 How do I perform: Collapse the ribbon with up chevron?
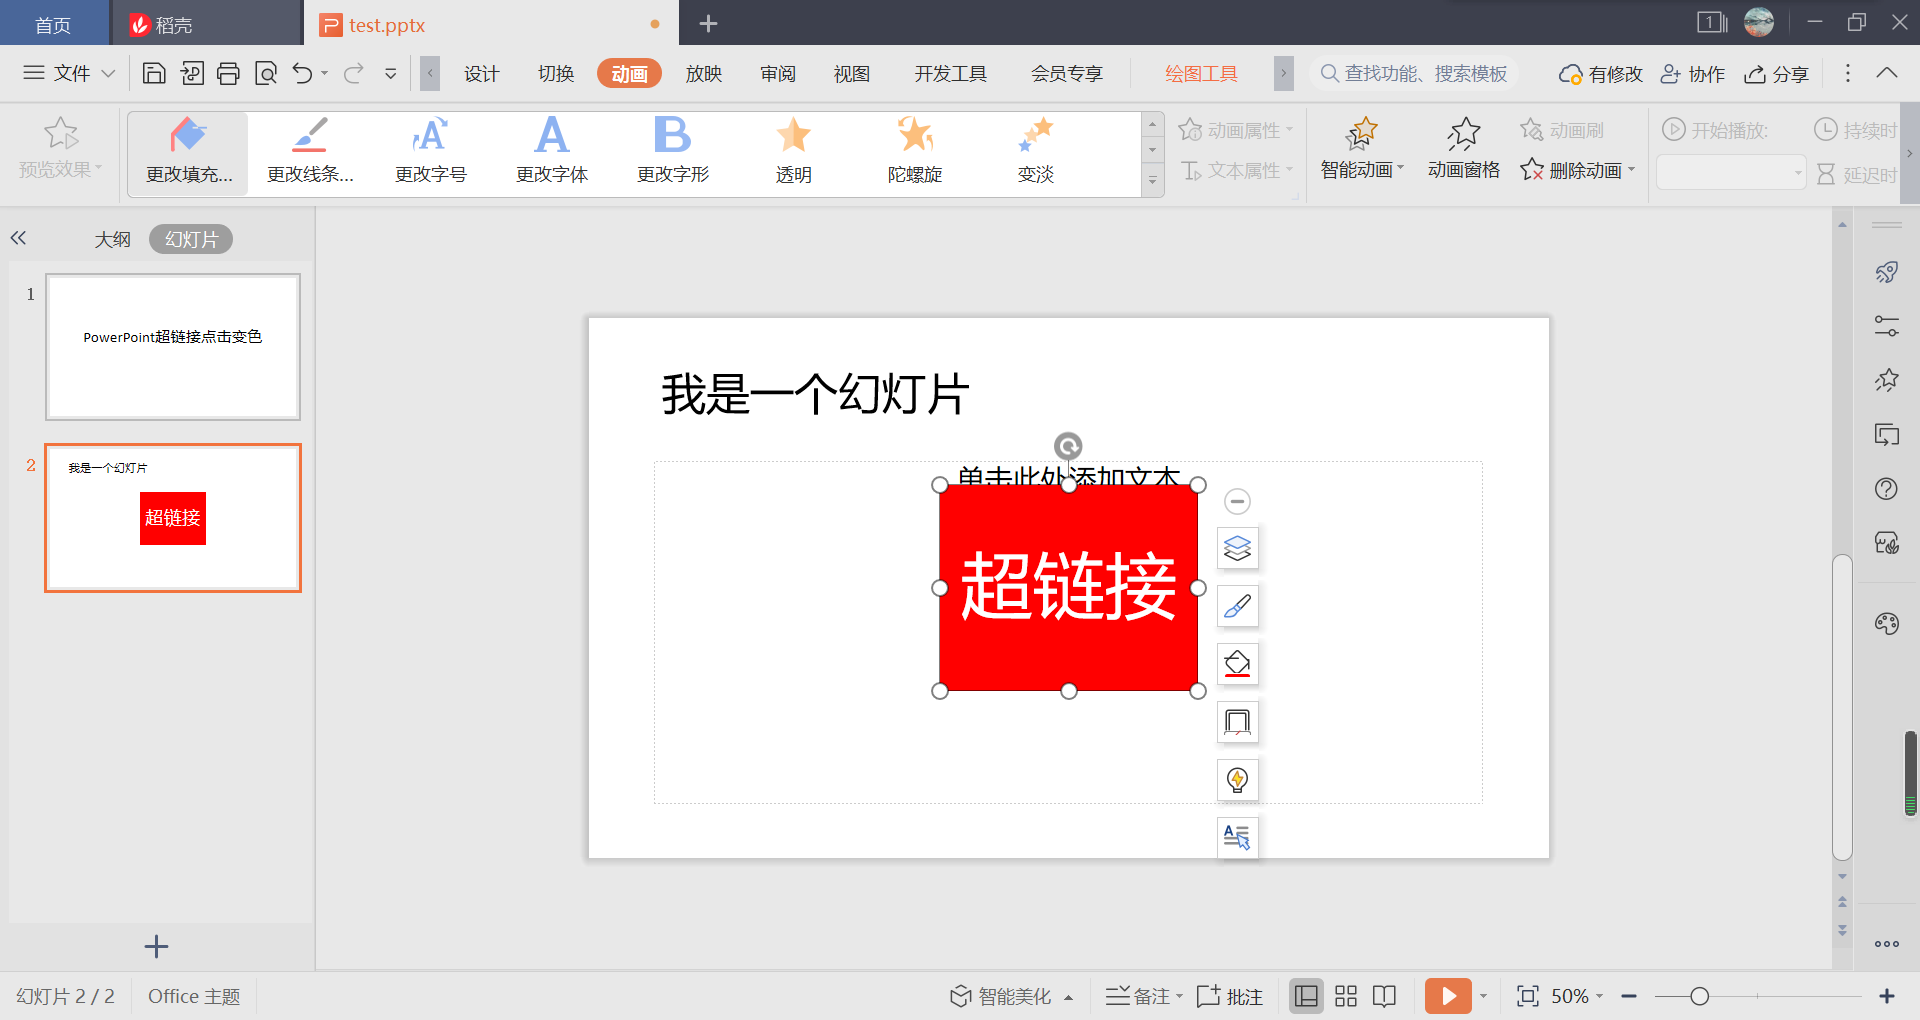(1887, 73)
